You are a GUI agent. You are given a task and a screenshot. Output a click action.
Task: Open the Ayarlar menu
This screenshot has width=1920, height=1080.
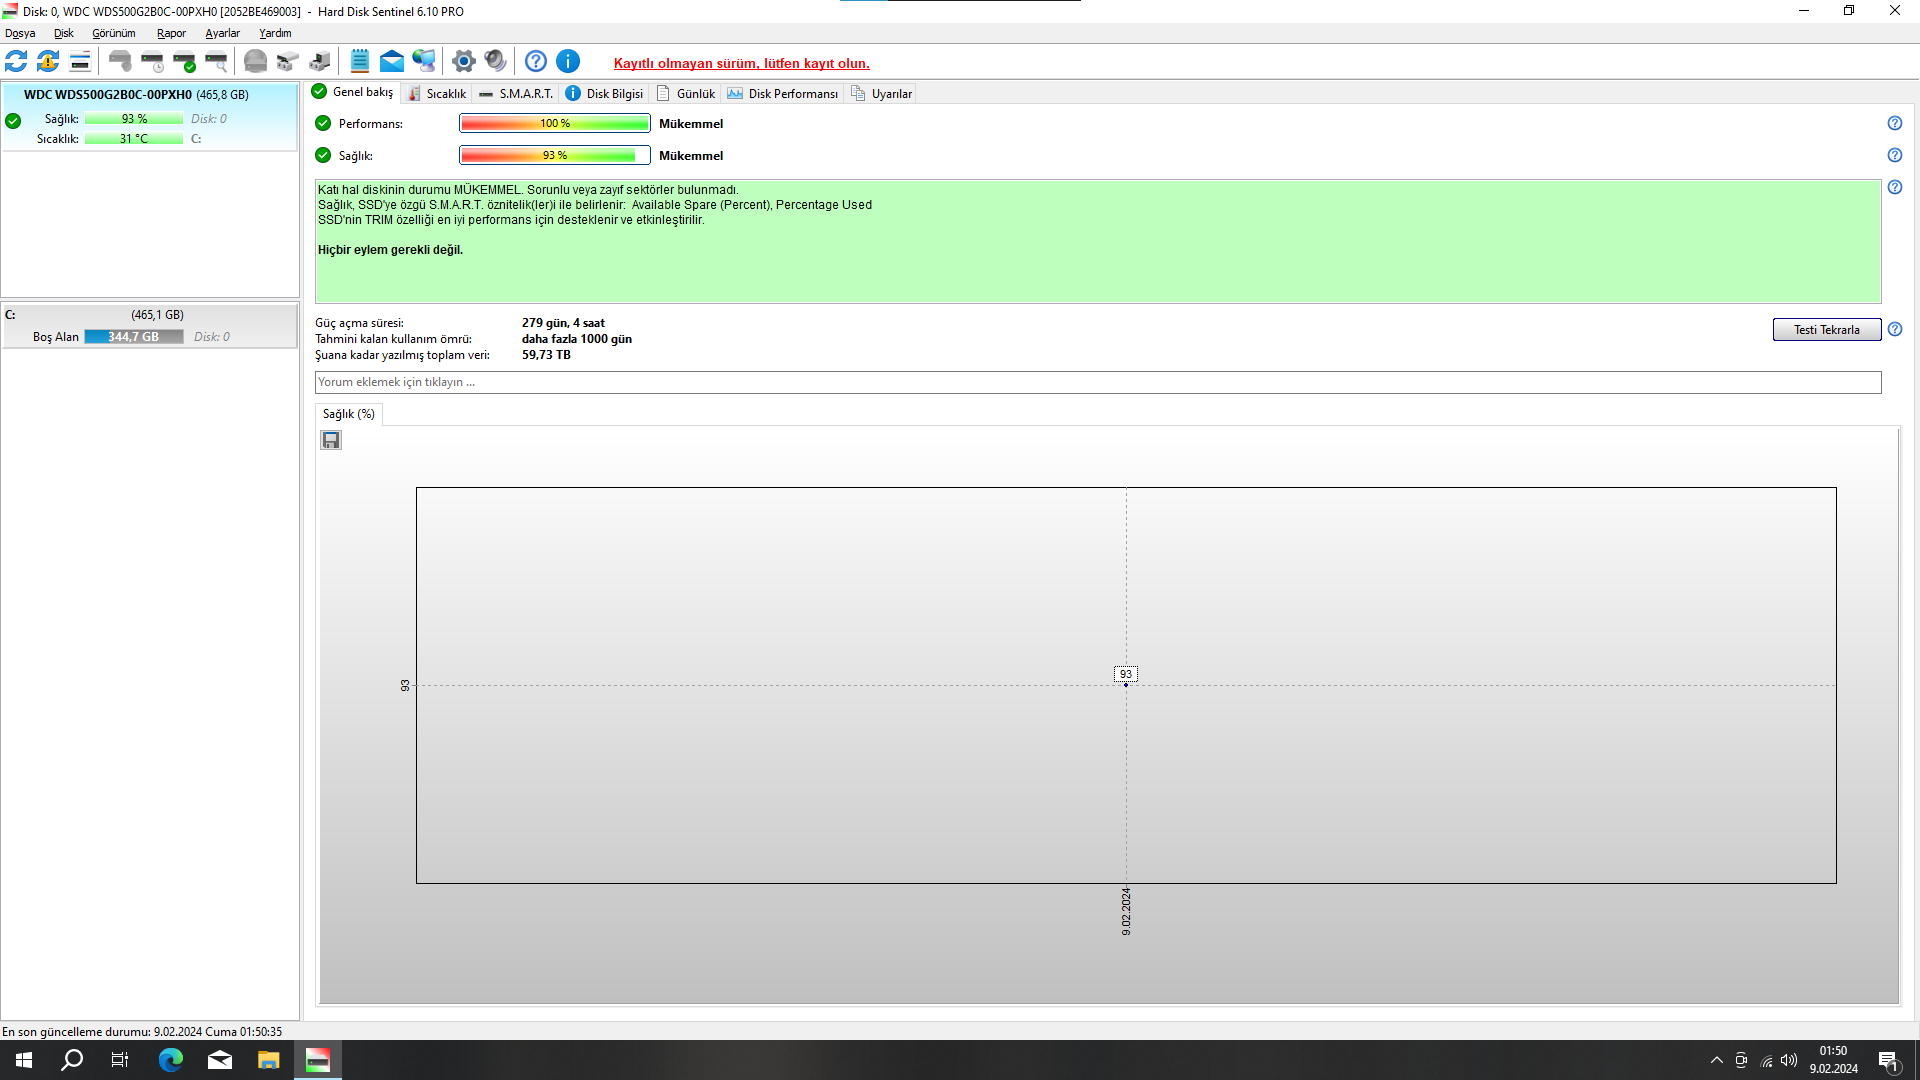(222, 33)
